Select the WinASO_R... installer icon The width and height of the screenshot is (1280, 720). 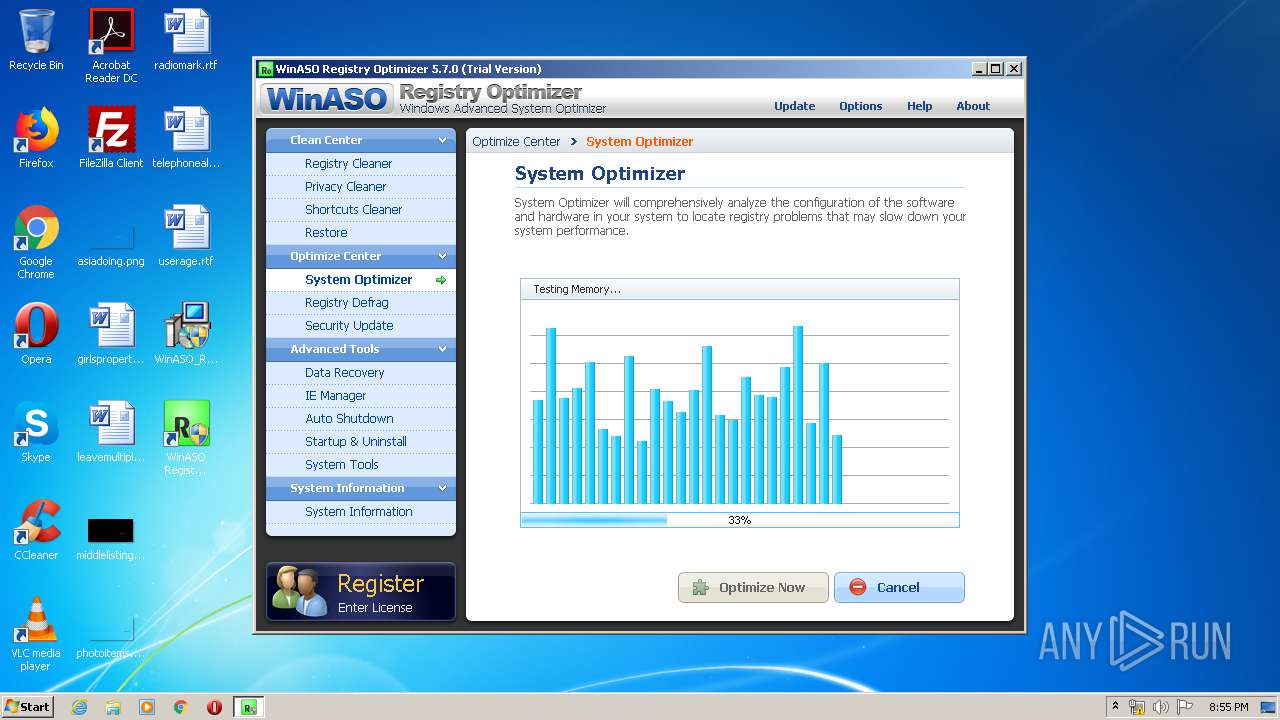pyautogui.click(x=186, y=334)
